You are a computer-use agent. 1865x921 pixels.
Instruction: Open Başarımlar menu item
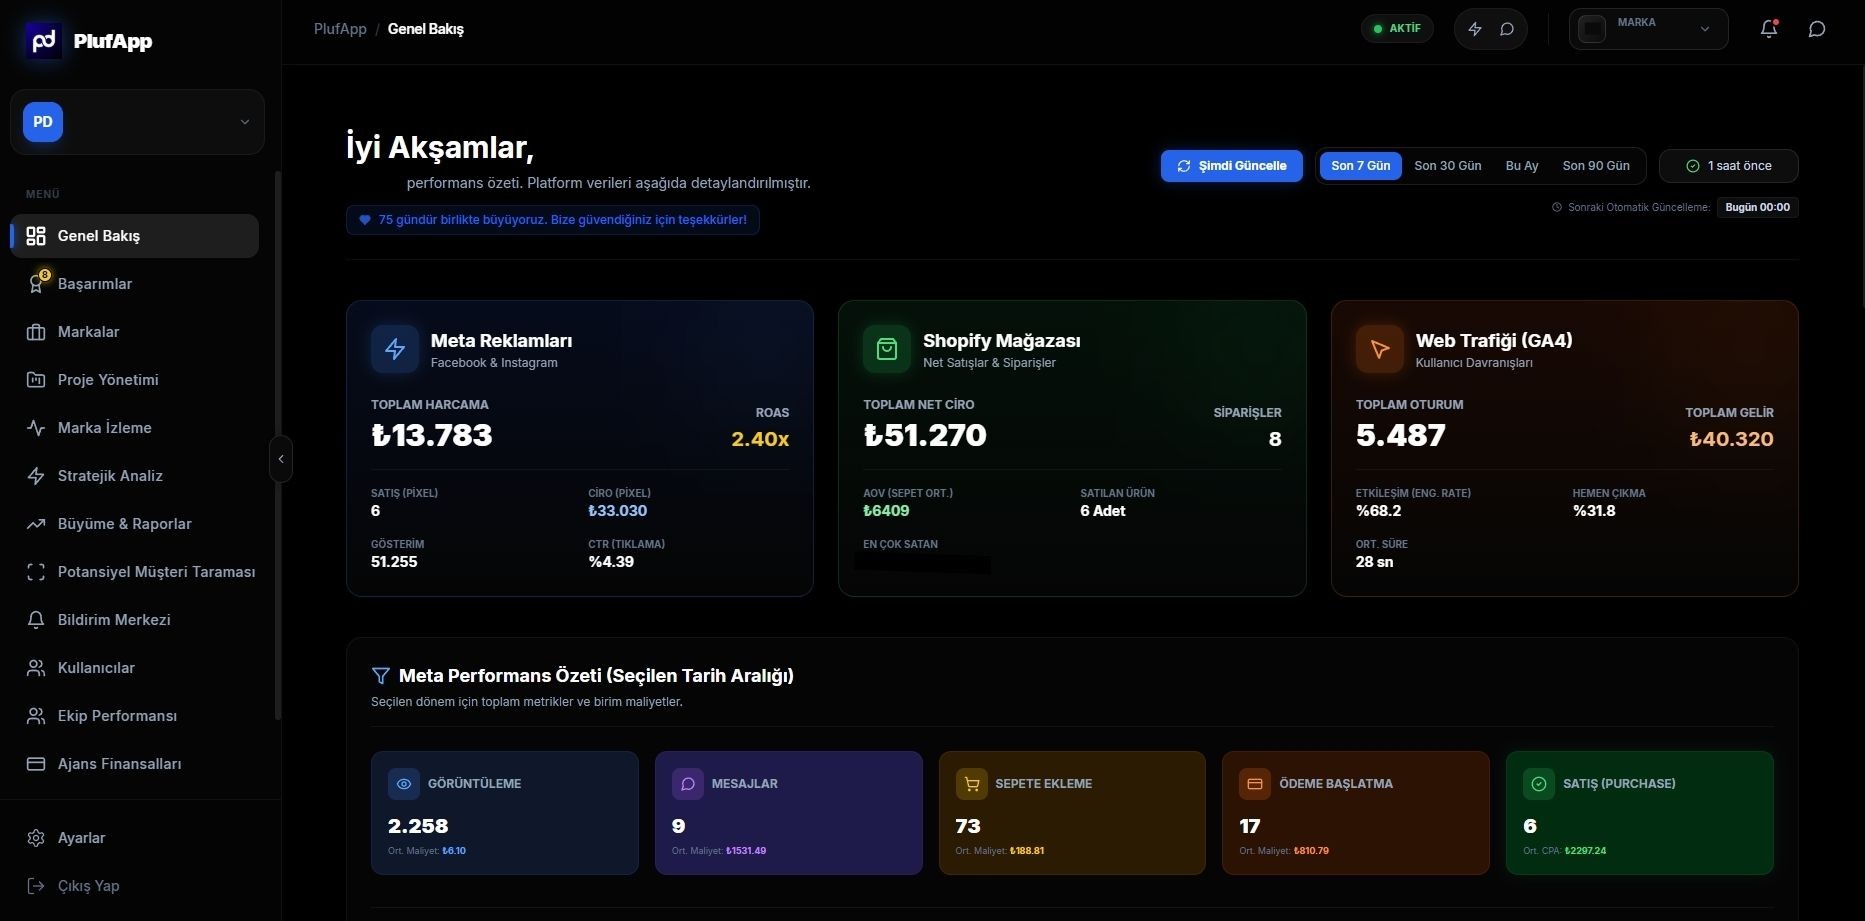coord(134,284)
